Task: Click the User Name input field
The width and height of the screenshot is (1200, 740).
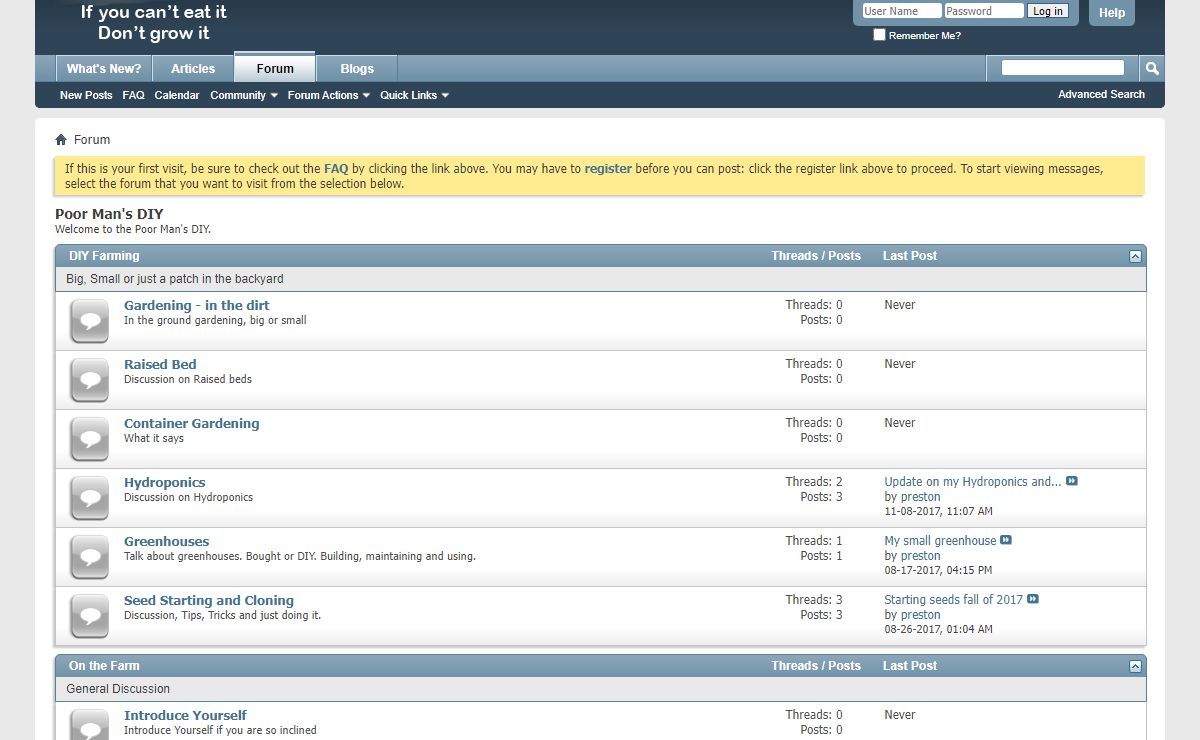Action: 901,11
